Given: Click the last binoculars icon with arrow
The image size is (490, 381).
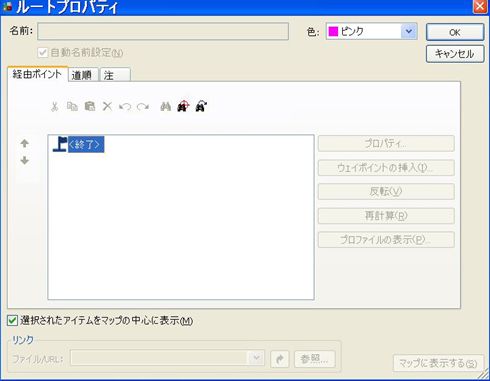Looking at the screenshot, I should 201,106.
